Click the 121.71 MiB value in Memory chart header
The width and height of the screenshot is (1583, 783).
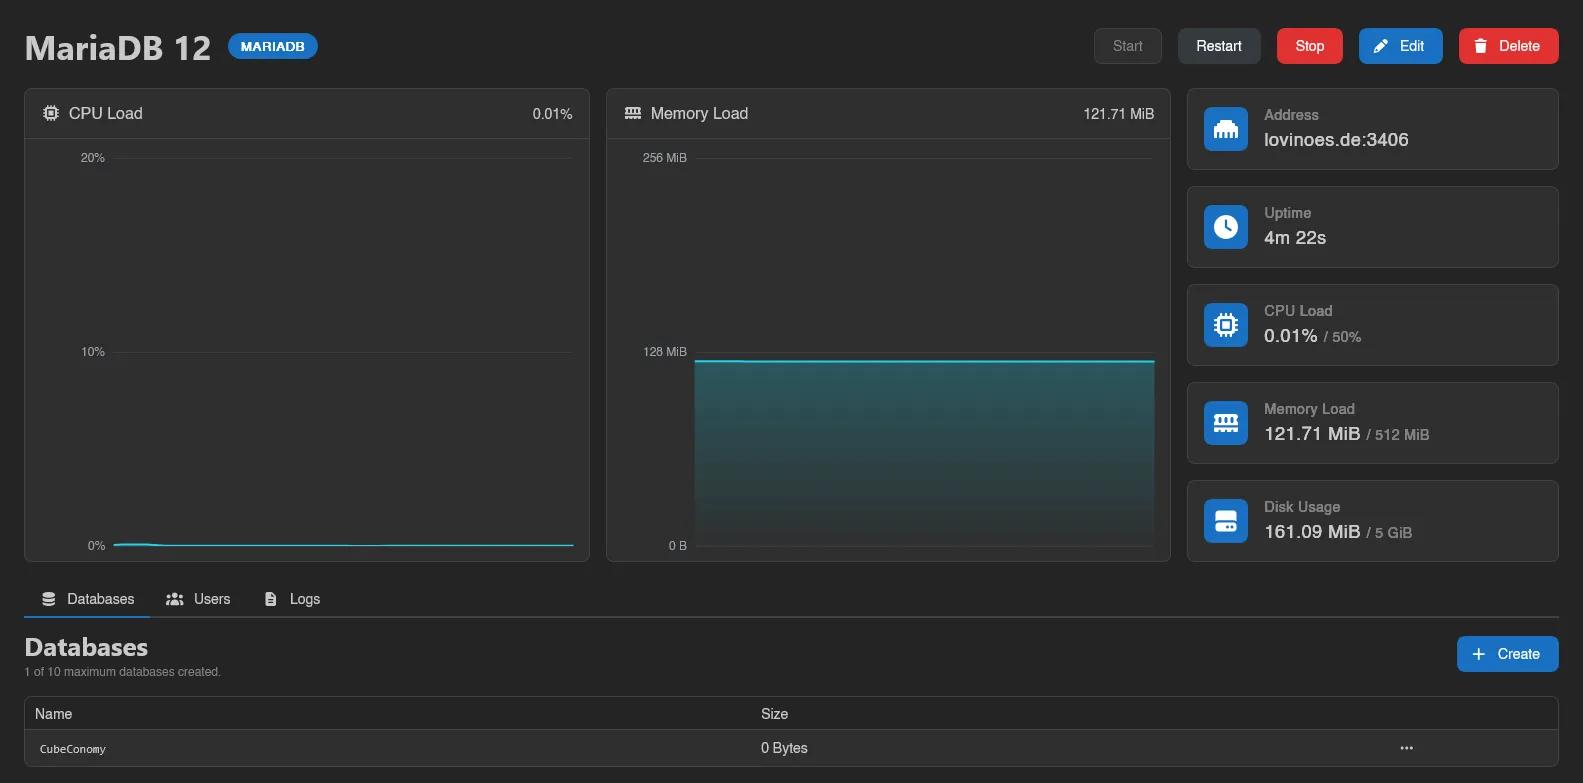click(1119, 114)
